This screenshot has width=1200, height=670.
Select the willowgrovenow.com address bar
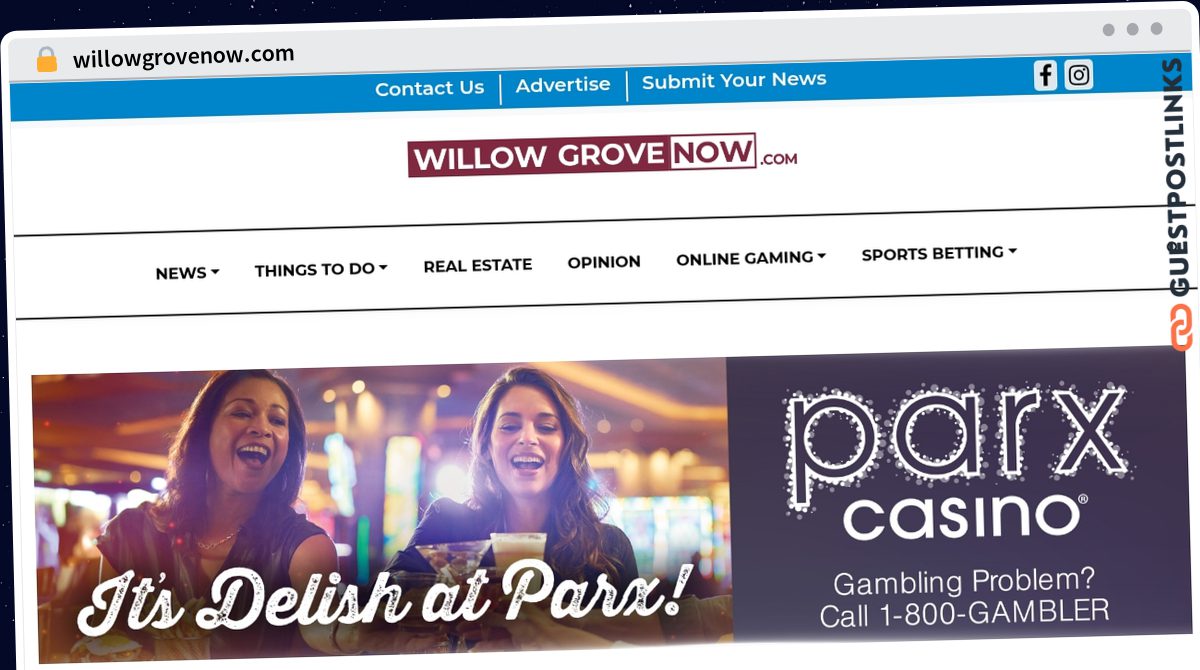coord(184,56)
